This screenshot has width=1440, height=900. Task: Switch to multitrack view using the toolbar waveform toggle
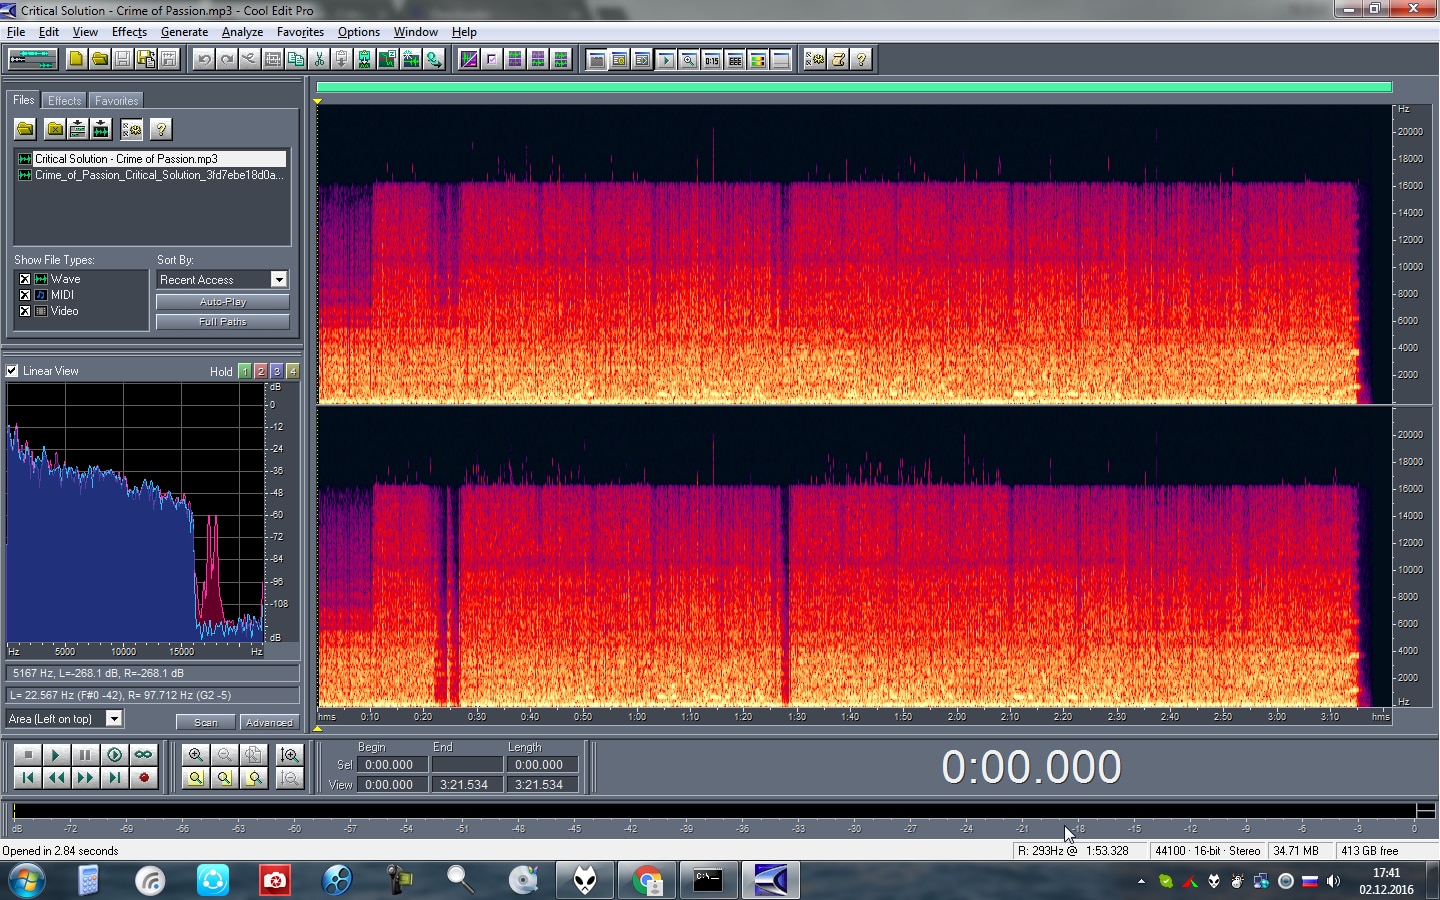(33, 59)
